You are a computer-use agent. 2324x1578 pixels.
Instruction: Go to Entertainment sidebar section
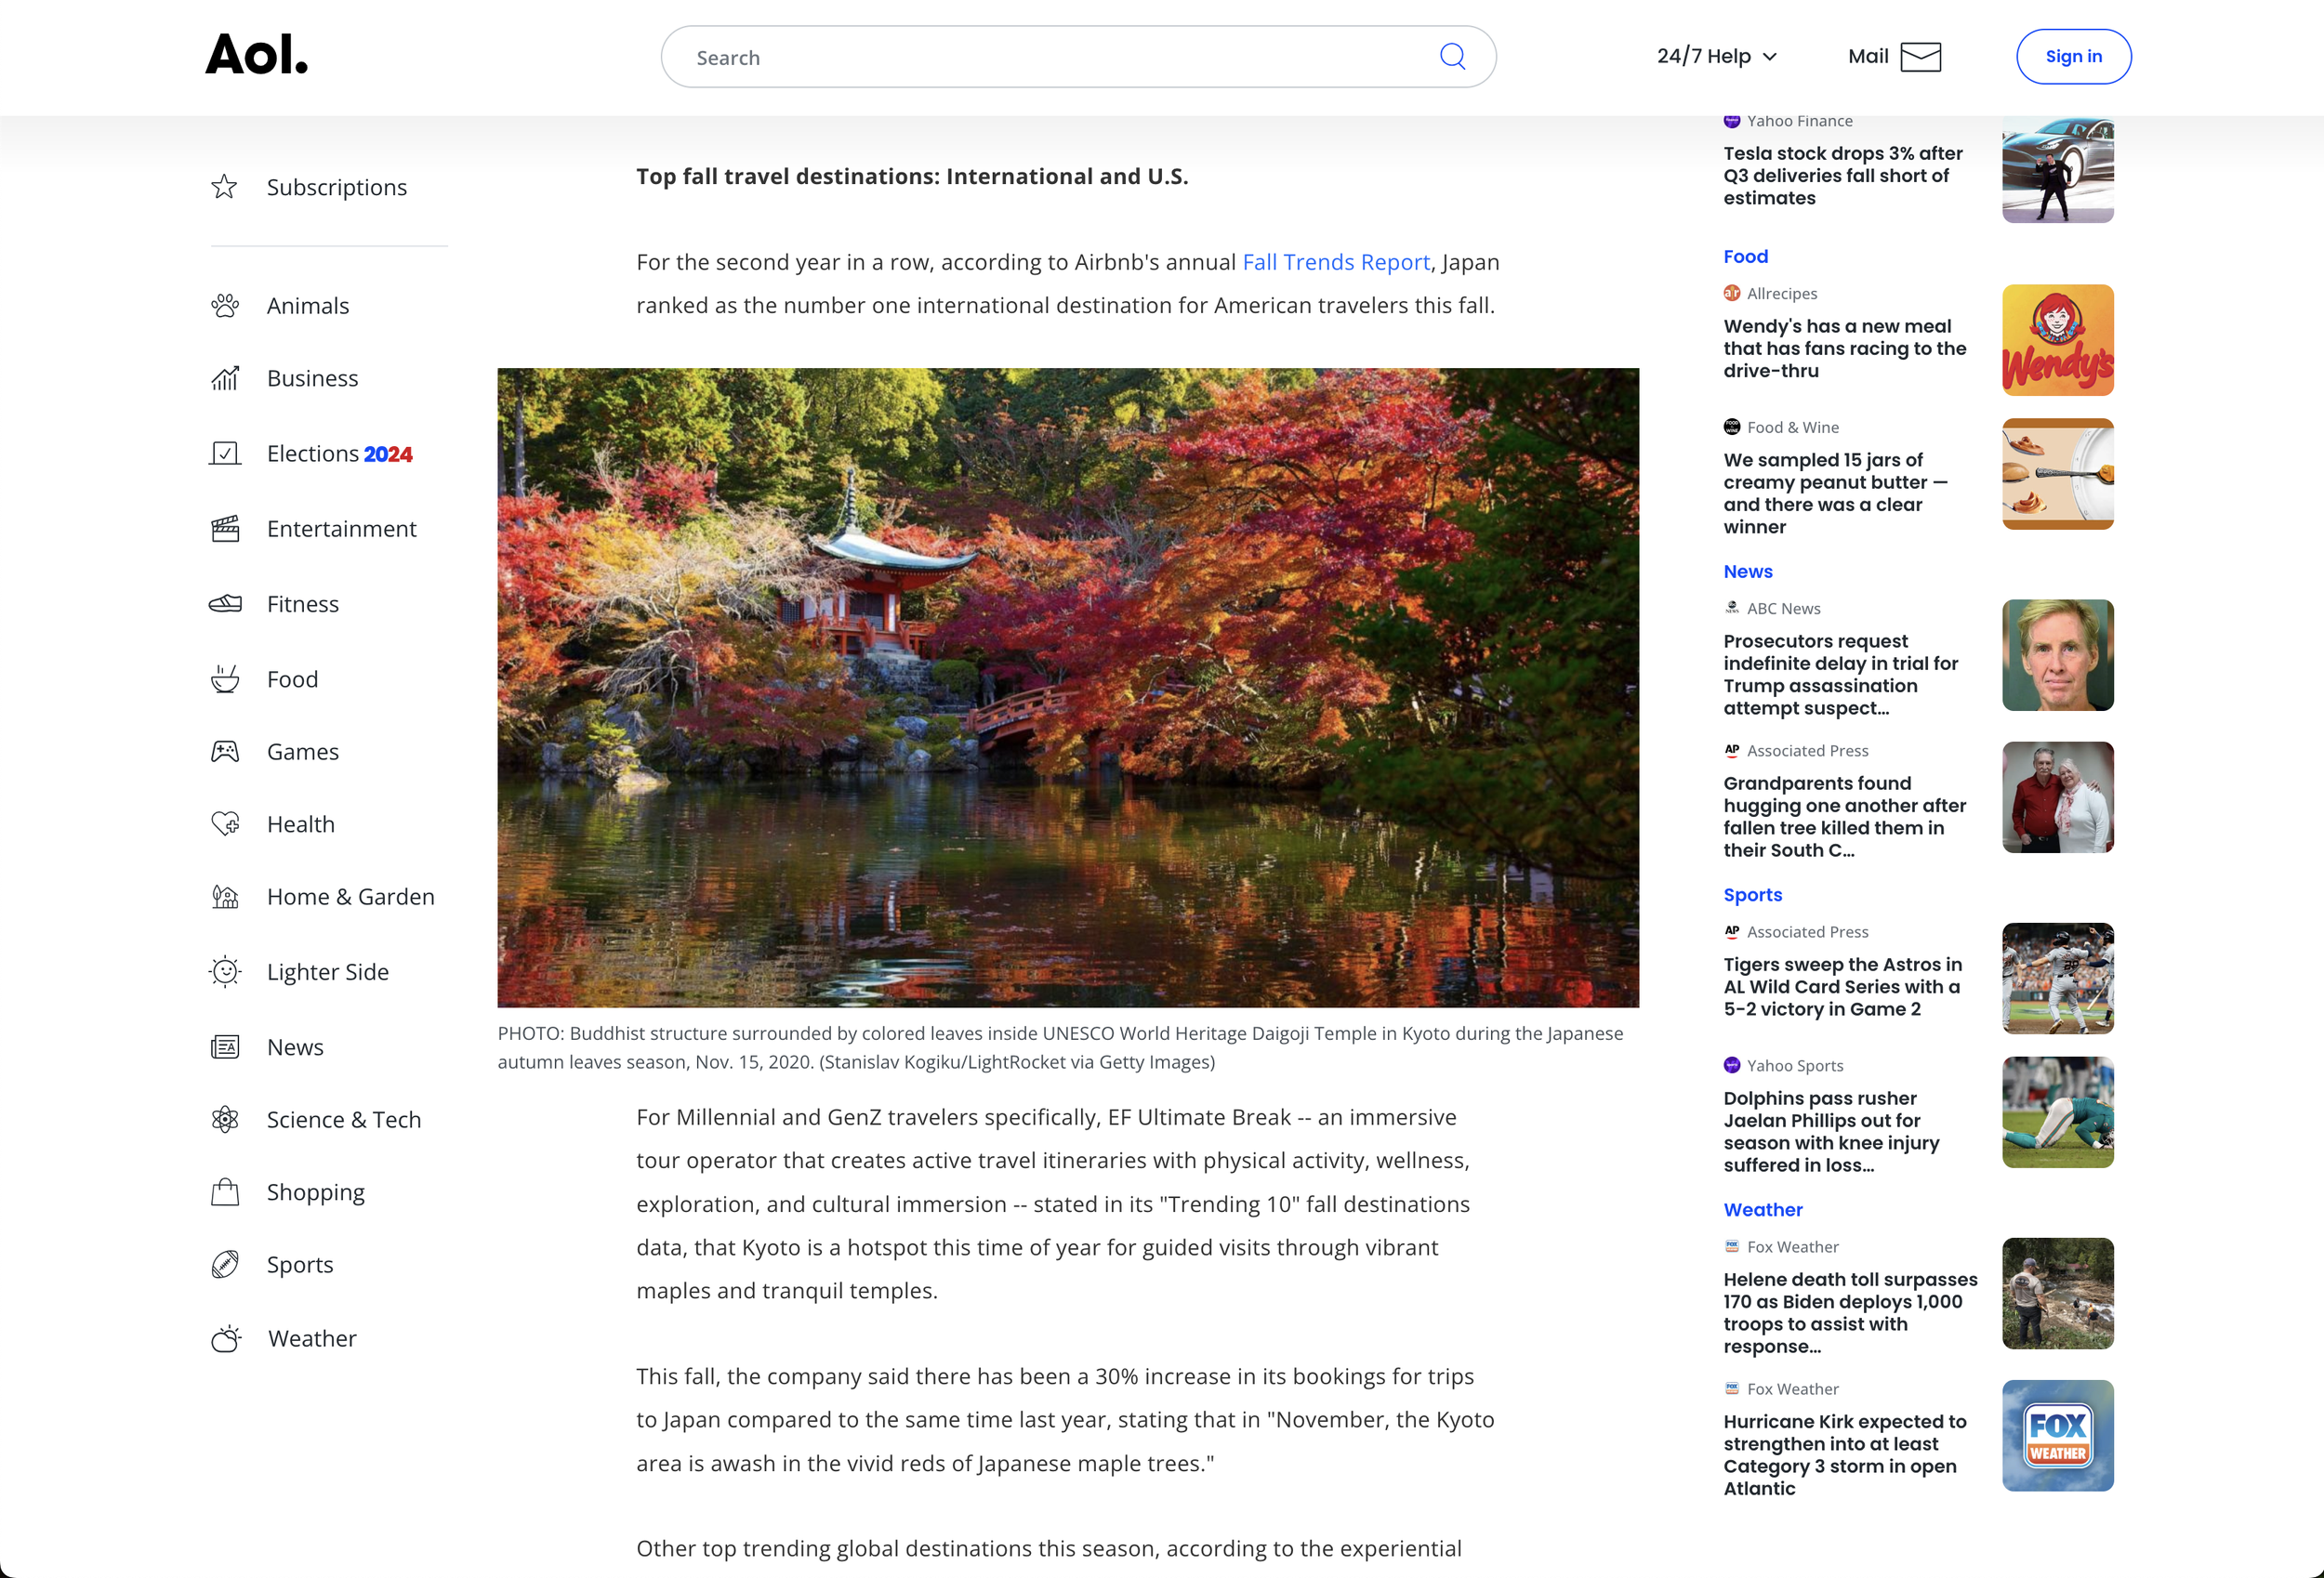click(341, 529)
